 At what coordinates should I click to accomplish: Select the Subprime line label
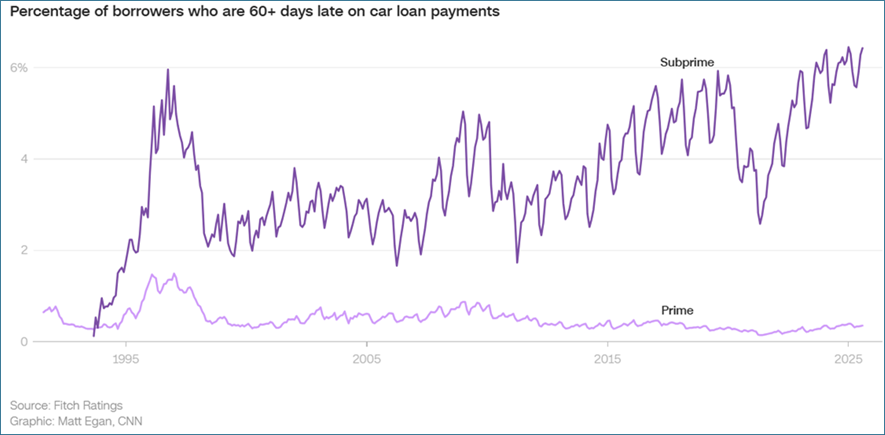point(686,63)
